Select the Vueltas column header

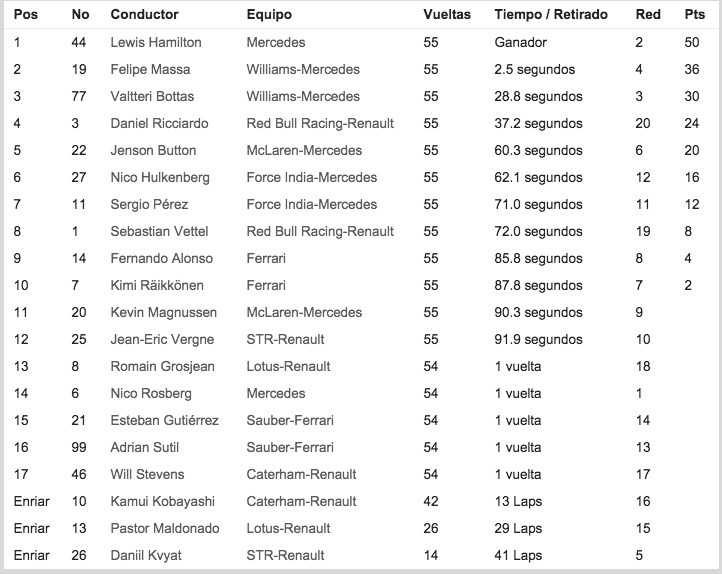pyautogui.click(x=447, y=15)
